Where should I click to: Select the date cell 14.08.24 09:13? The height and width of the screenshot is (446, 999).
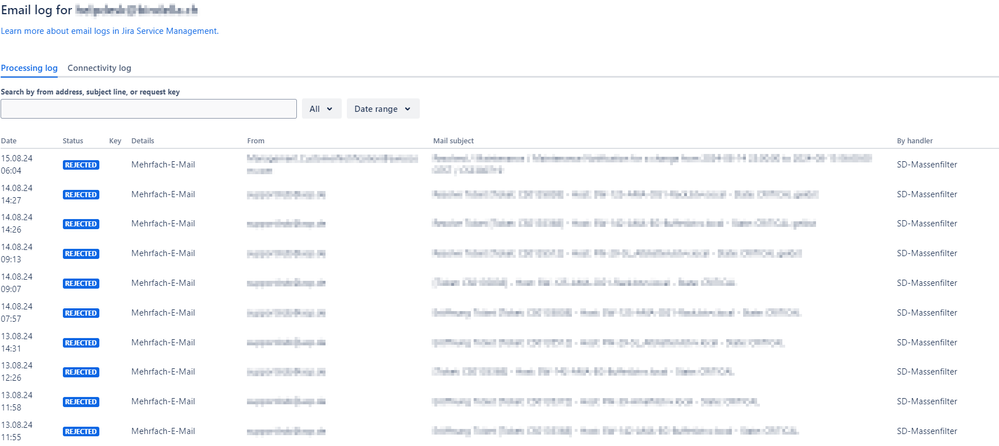pyautogui.click(x=16, y=253)
